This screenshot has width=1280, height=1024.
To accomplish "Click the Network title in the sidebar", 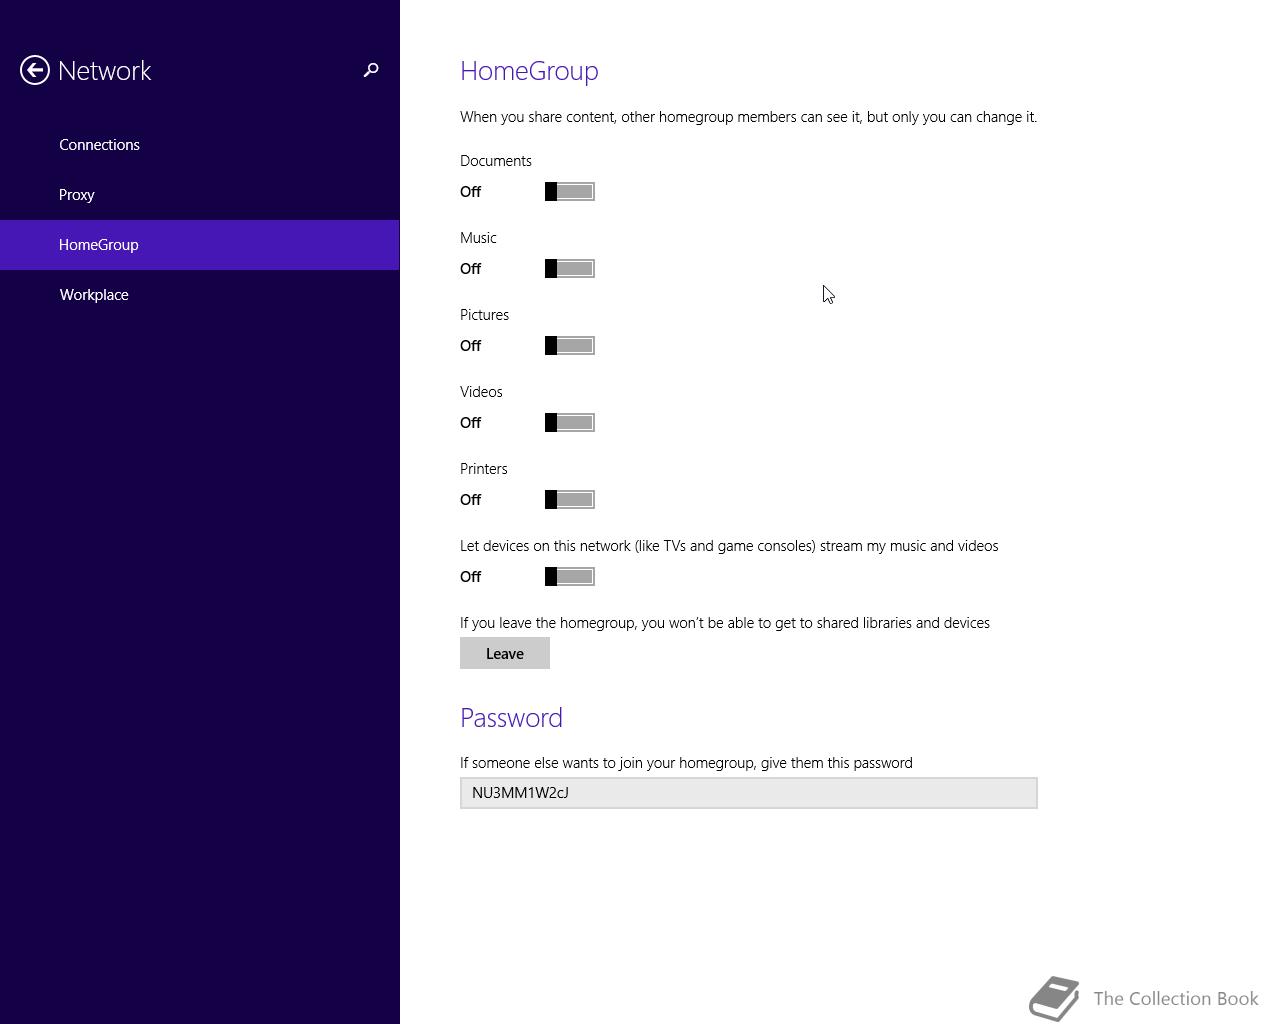I will point(105,71).
